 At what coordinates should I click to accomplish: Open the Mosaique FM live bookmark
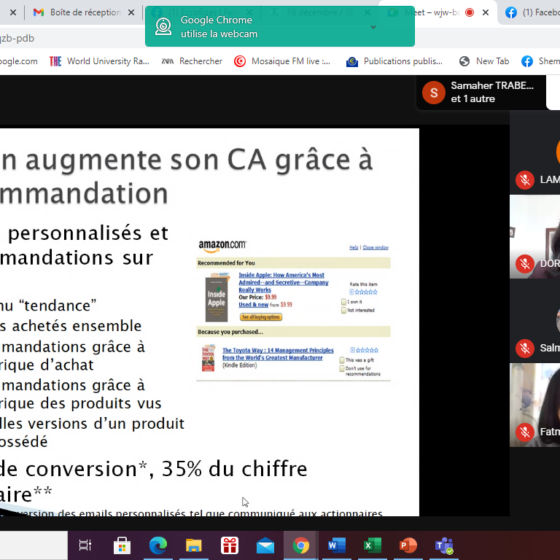coord(282,61)
